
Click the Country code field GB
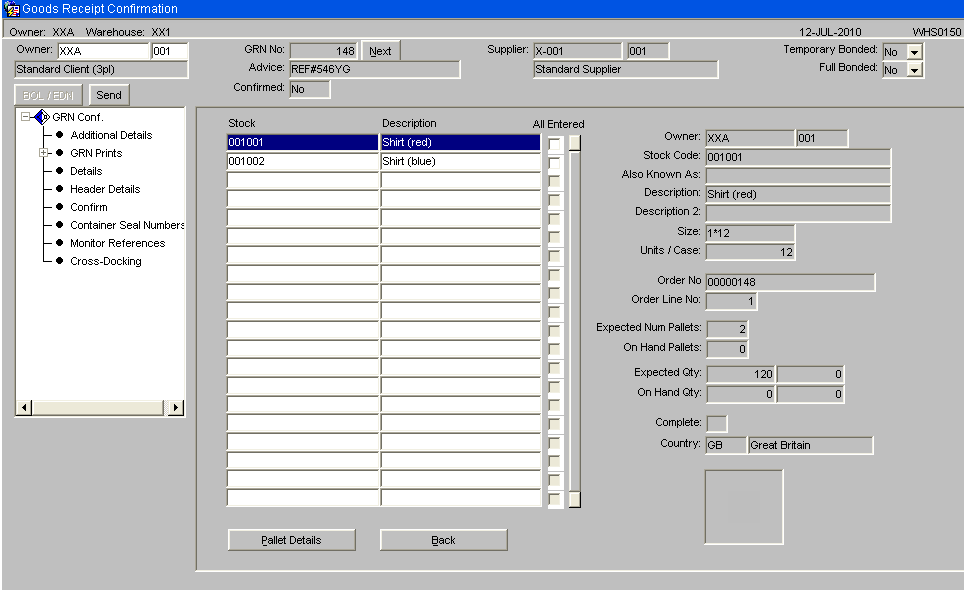(726, 445)
